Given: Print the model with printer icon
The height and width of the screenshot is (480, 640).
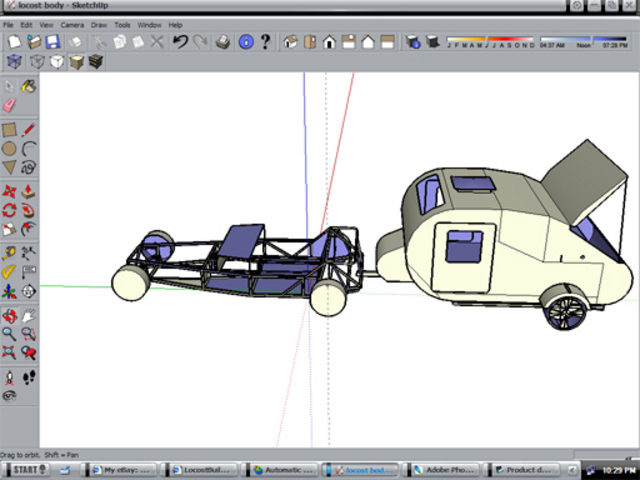Looking at the screenshot, I should [223, 42].
